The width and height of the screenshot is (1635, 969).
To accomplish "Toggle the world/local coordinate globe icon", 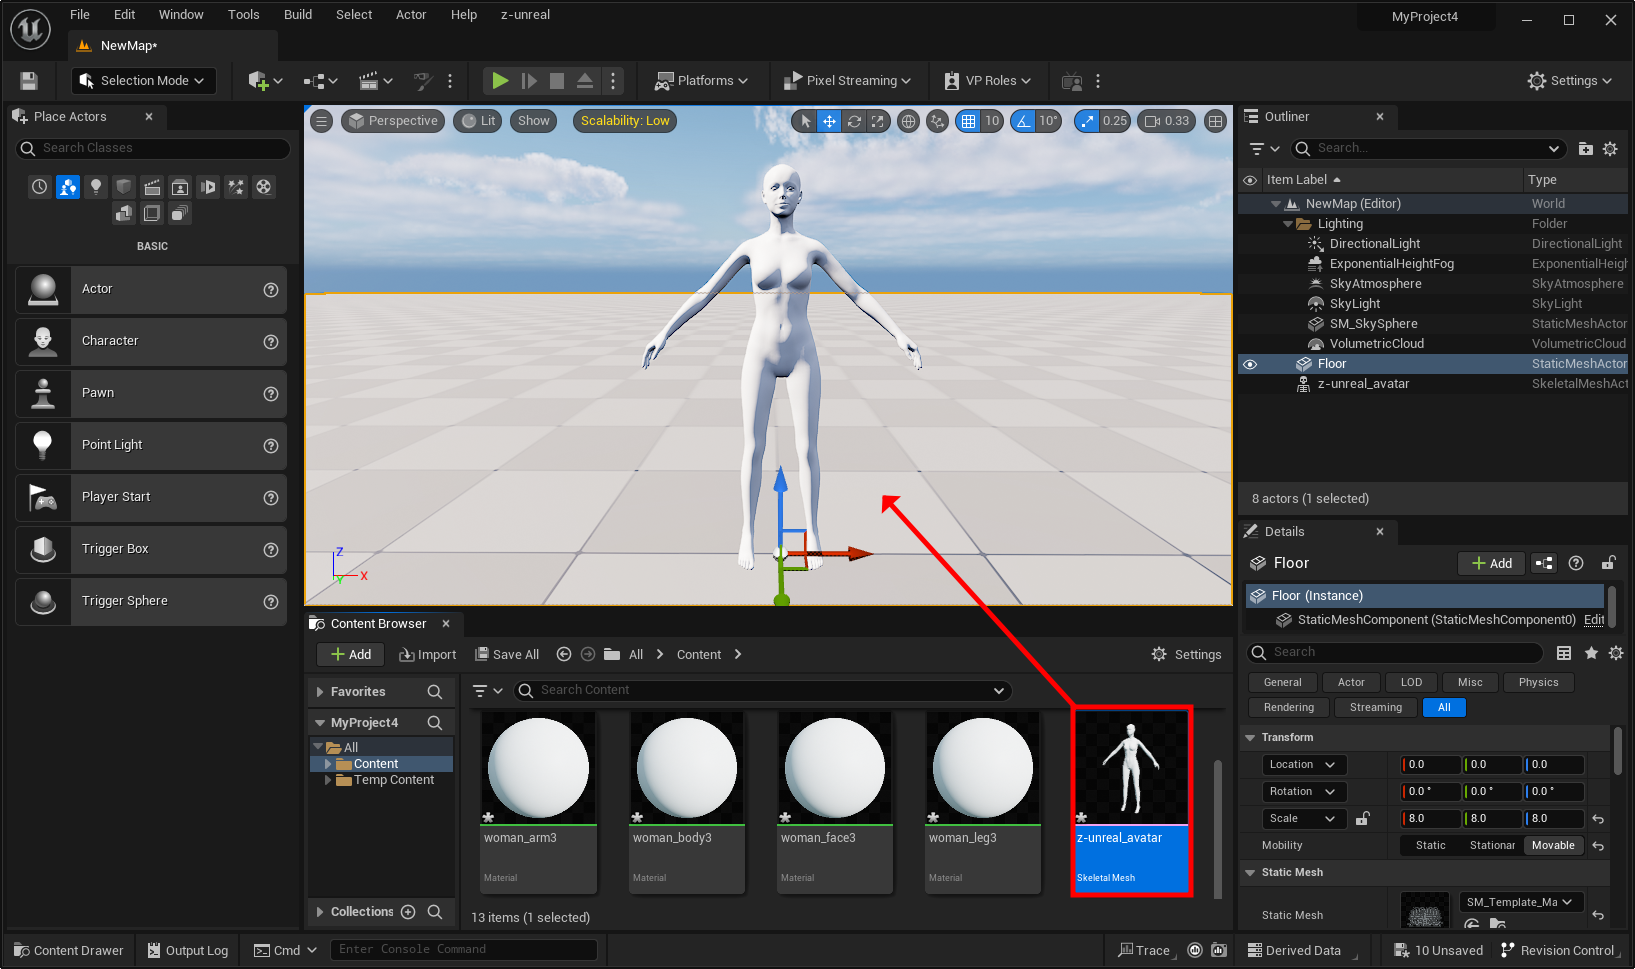I will [x=908, y=121].
